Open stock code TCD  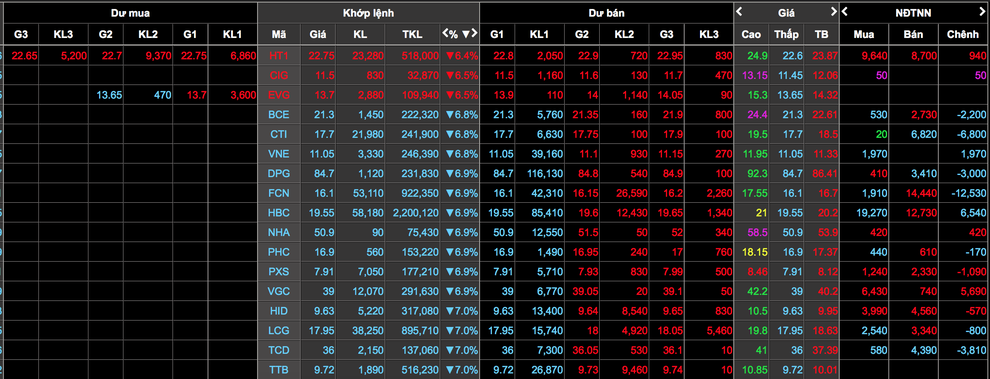click(278, 349)
